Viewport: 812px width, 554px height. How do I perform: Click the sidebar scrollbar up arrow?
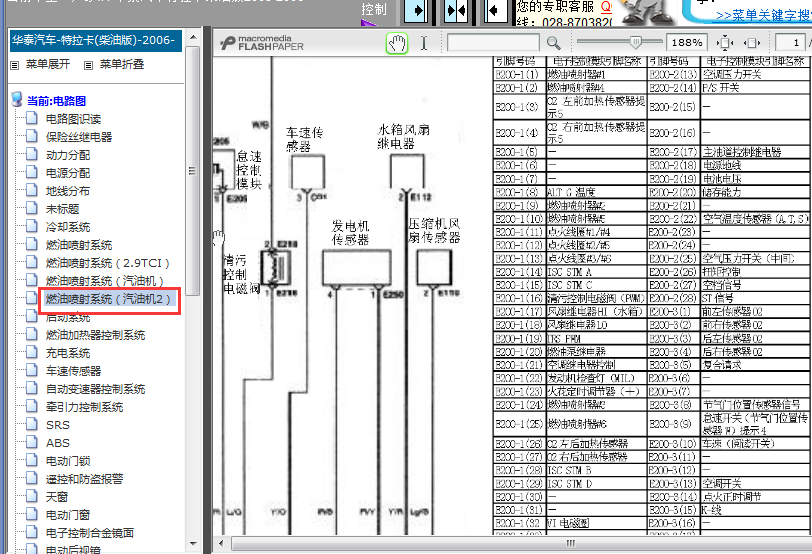coord(193,37)
